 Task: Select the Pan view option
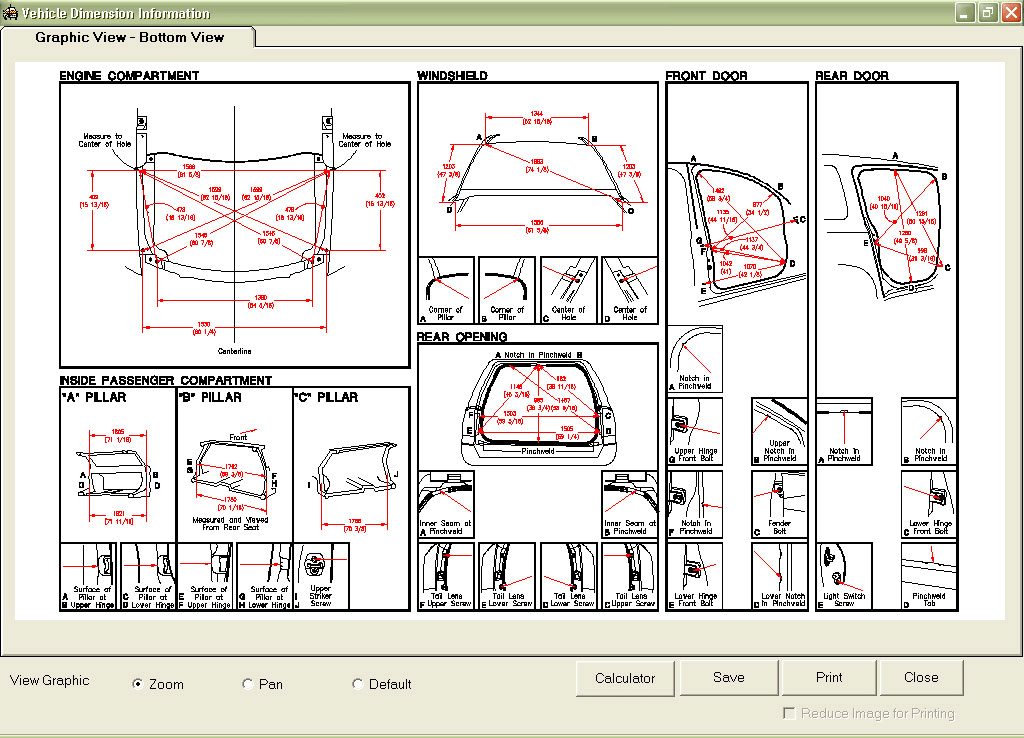[x=248, y=684]
